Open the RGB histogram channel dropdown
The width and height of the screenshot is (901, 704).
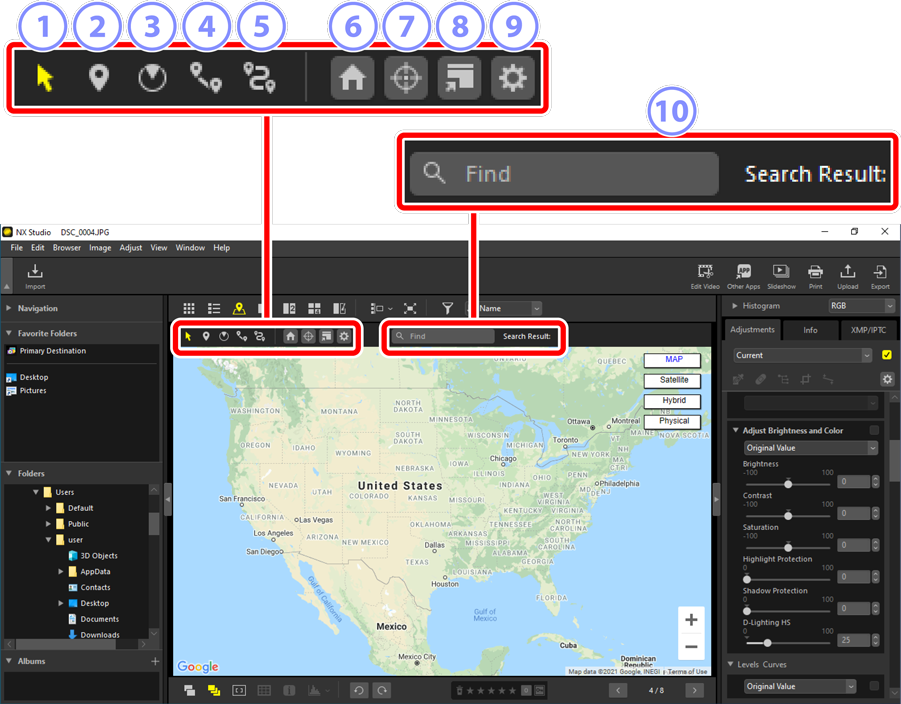click(861, 306)
